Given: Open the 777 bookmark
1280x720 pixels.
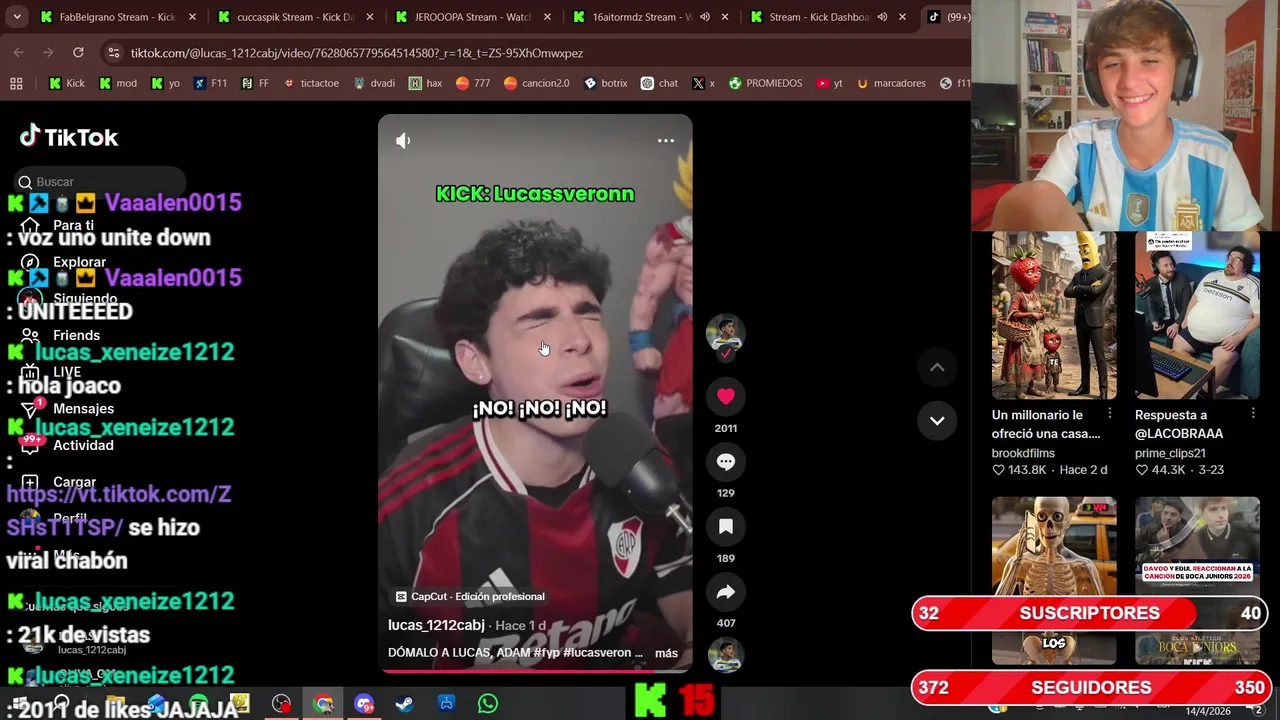Looking at the screenshot, I should tap(472, 83).
